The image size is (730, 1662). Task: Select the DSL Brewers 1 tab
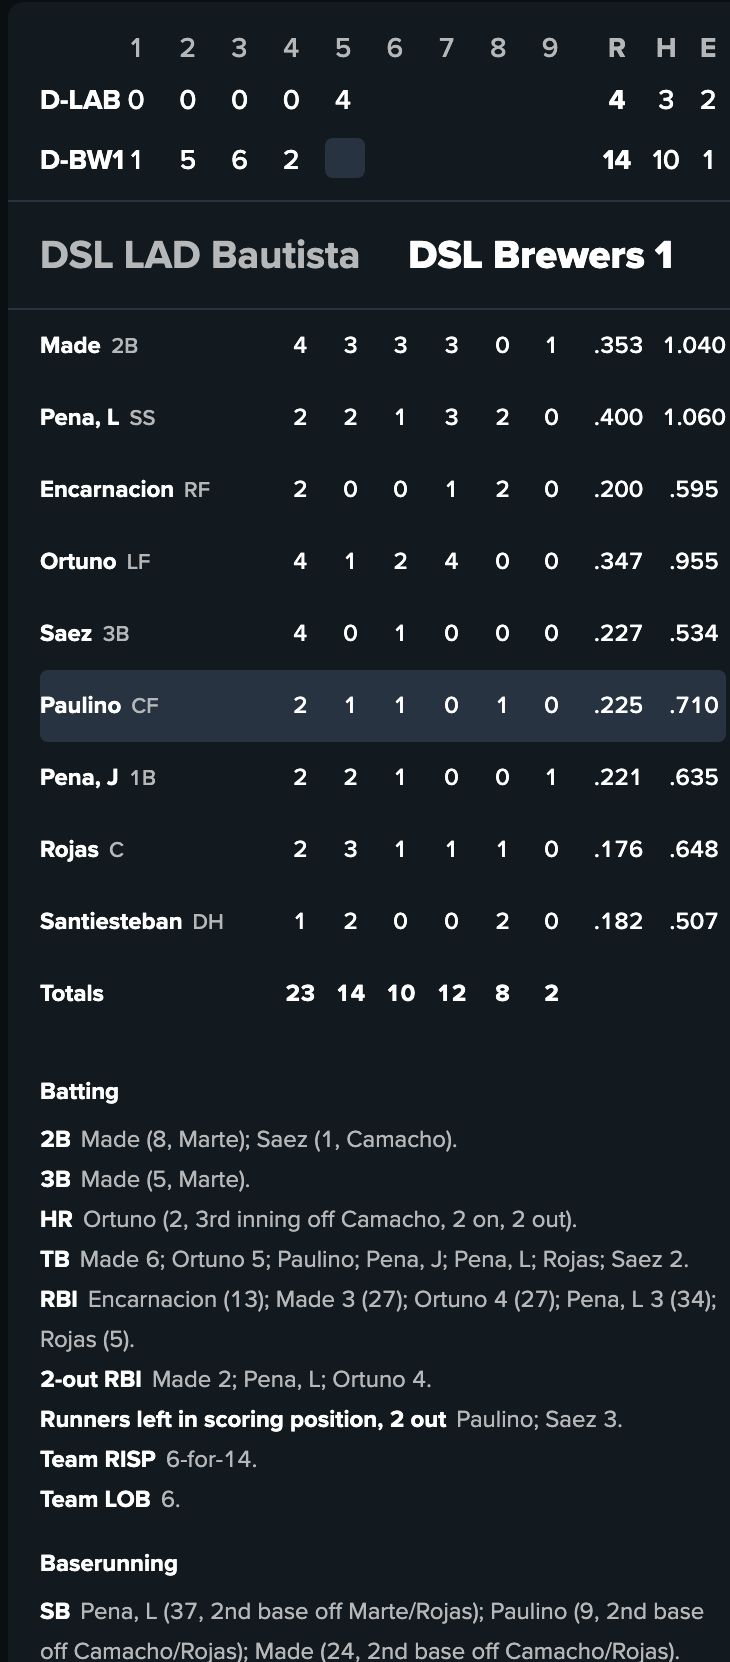(540, 256)
